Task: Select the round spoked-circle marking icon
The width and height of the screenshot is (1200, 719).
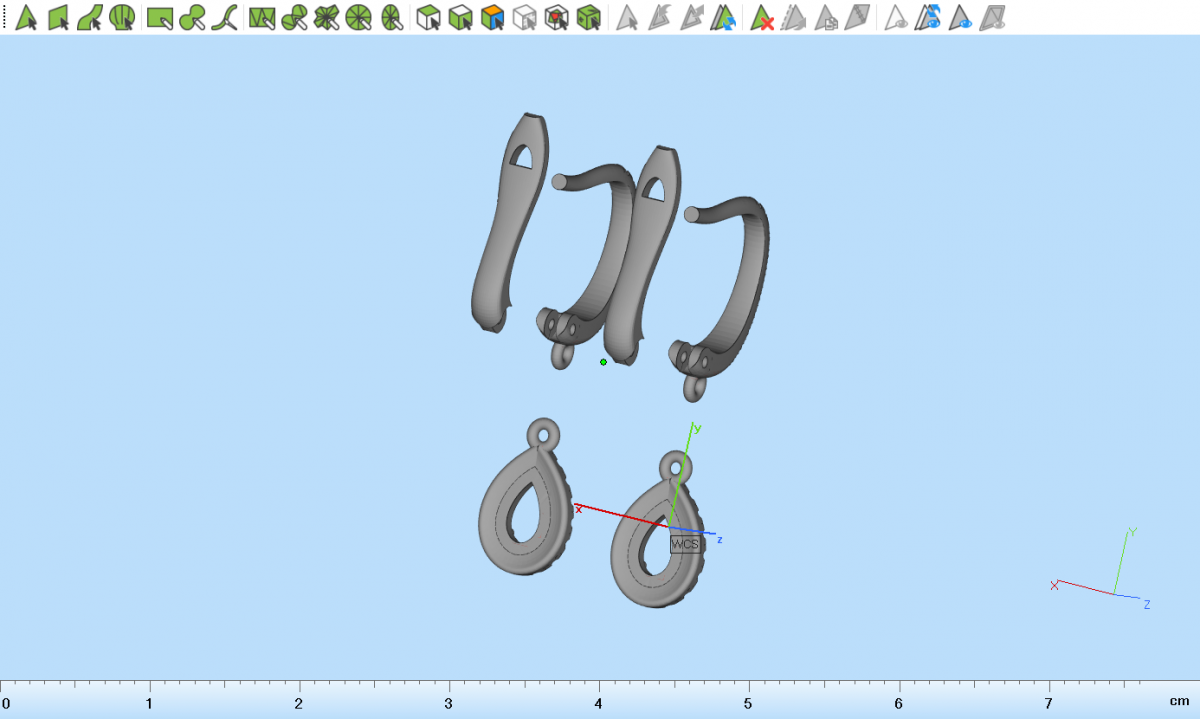Action: [x=359, y=17]
